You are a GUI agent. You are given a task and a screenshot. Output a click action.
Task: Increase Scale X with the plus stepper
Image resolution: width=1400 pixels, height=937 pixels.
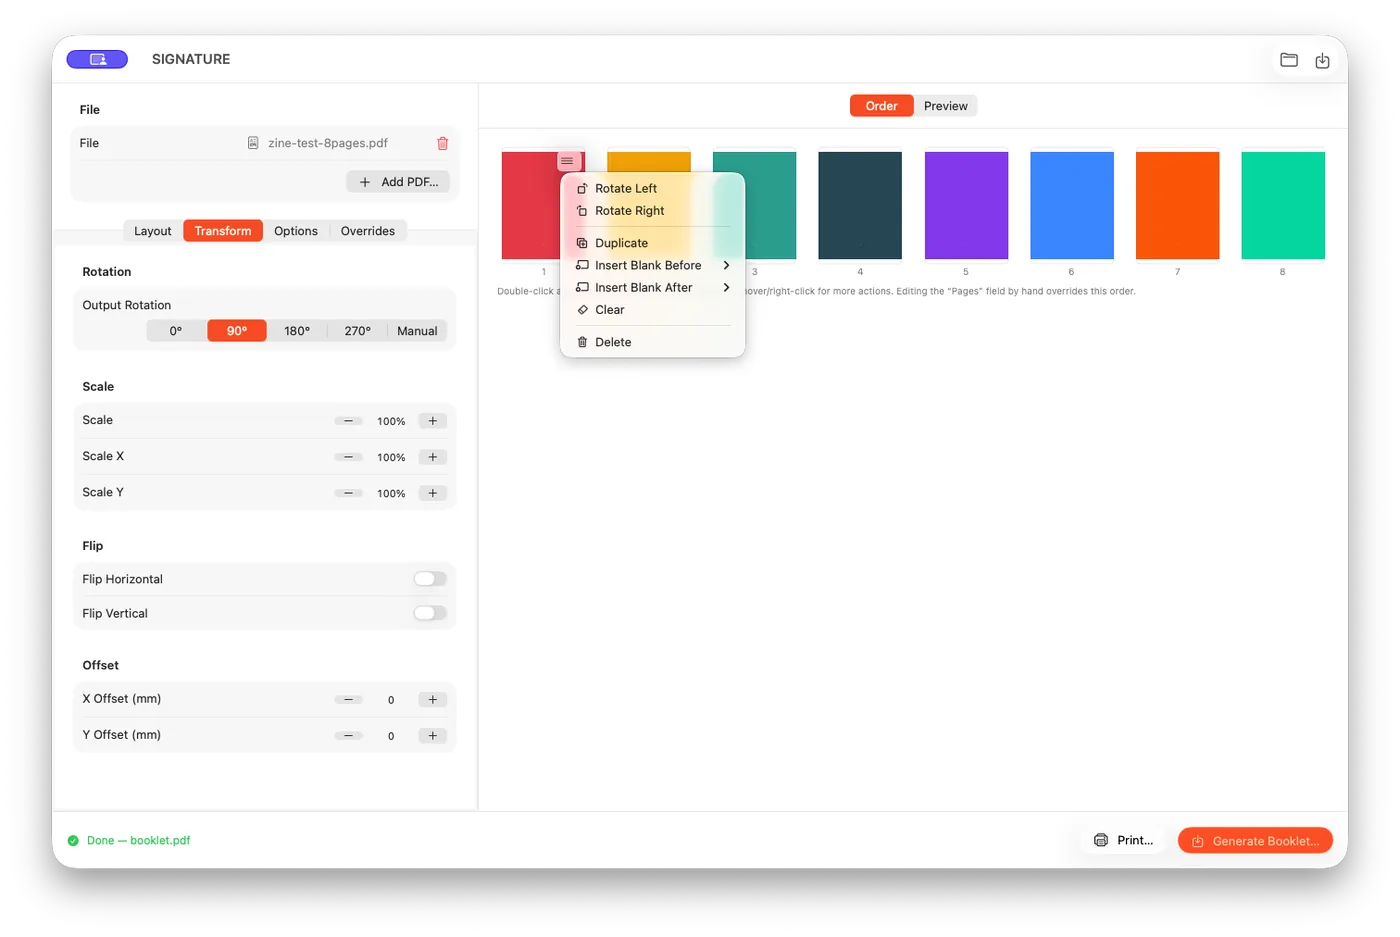coord(433,457)
